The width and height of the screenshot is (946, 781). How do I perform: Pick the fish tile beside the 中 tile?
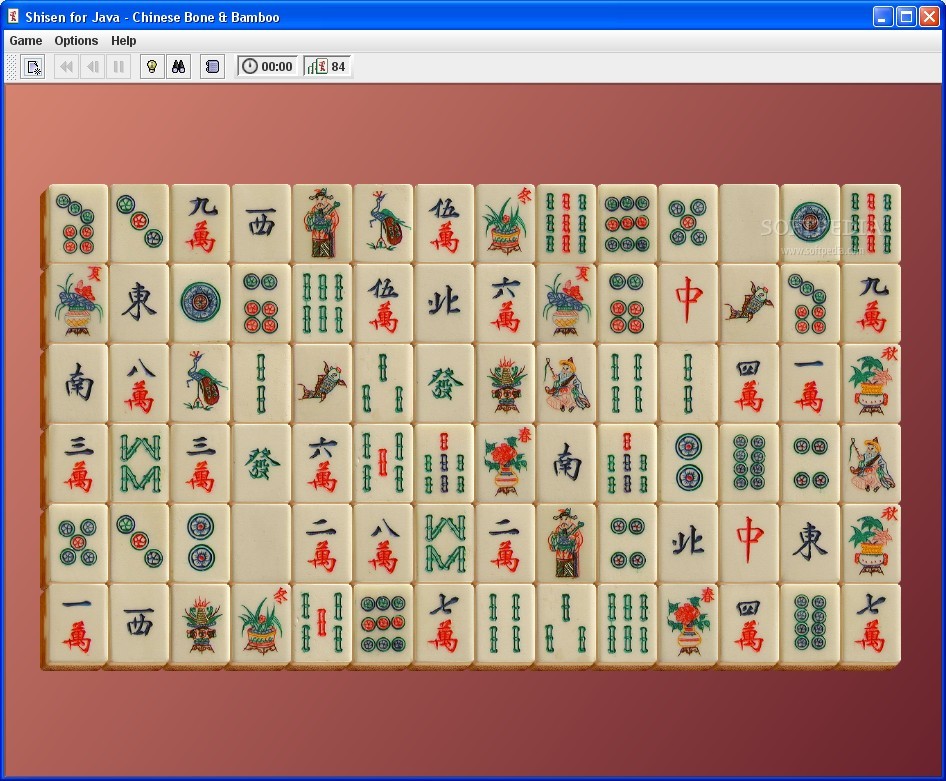pyautogui.click(x=749, y=303)
